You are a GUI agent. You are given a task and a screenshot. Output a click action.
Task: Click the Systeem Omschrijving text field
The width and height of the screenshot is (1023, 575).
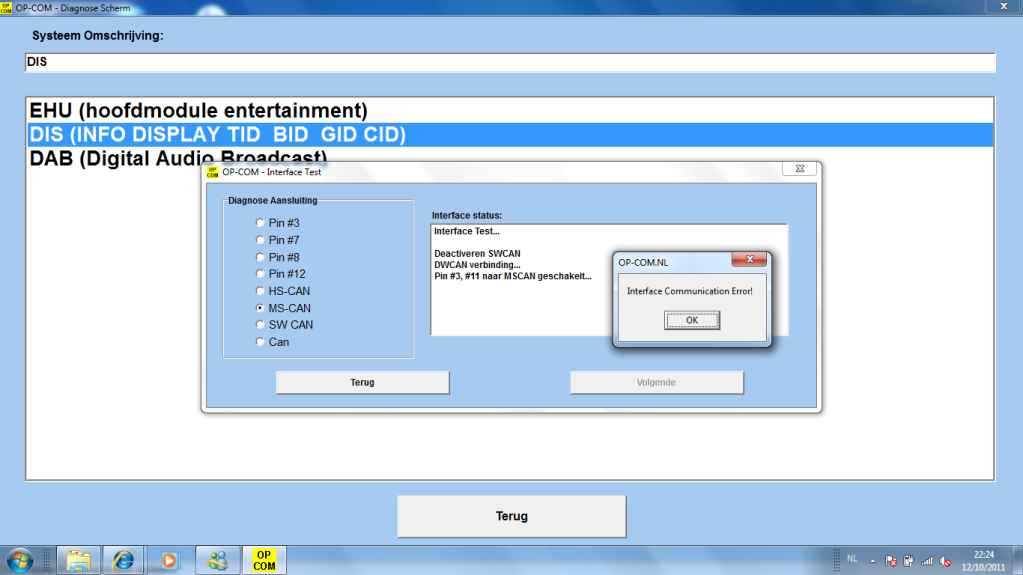click(x=510, y=62)
